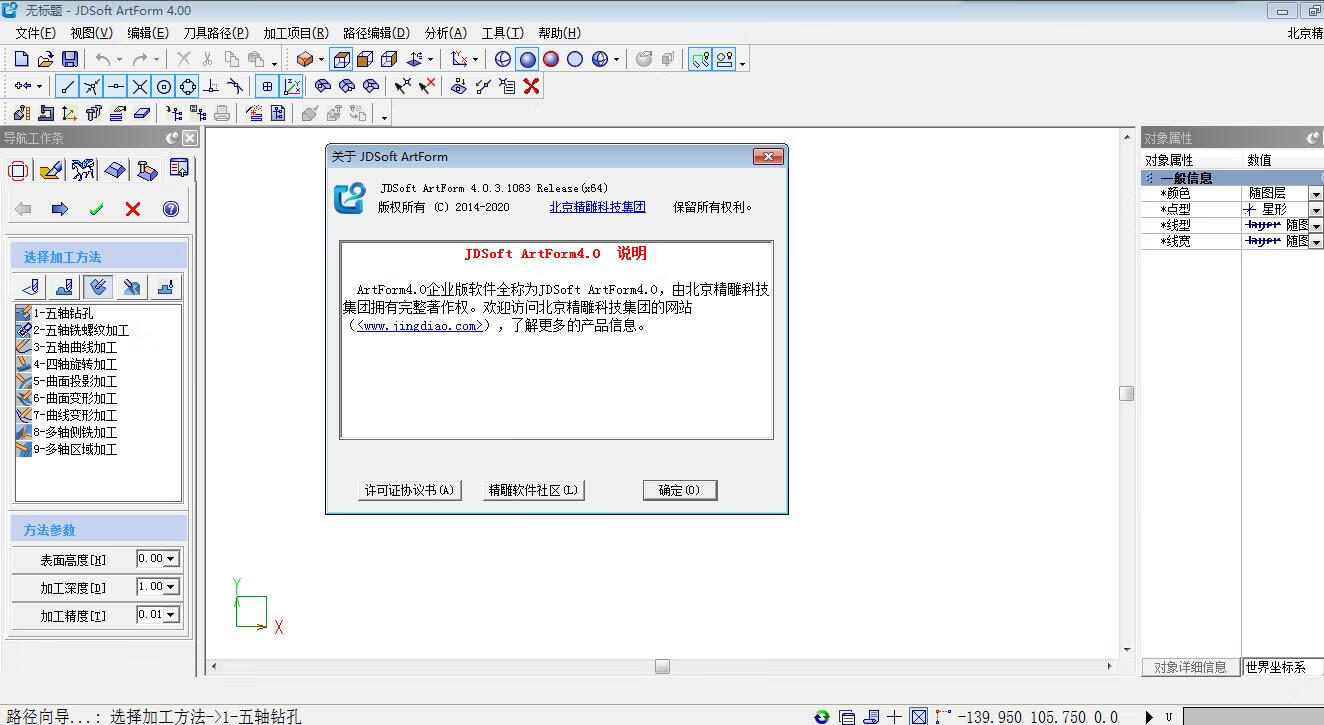Open the 线型 property dropdown arrow
This screenshot has width=1324, height=725.
(x=1316, y=226)
